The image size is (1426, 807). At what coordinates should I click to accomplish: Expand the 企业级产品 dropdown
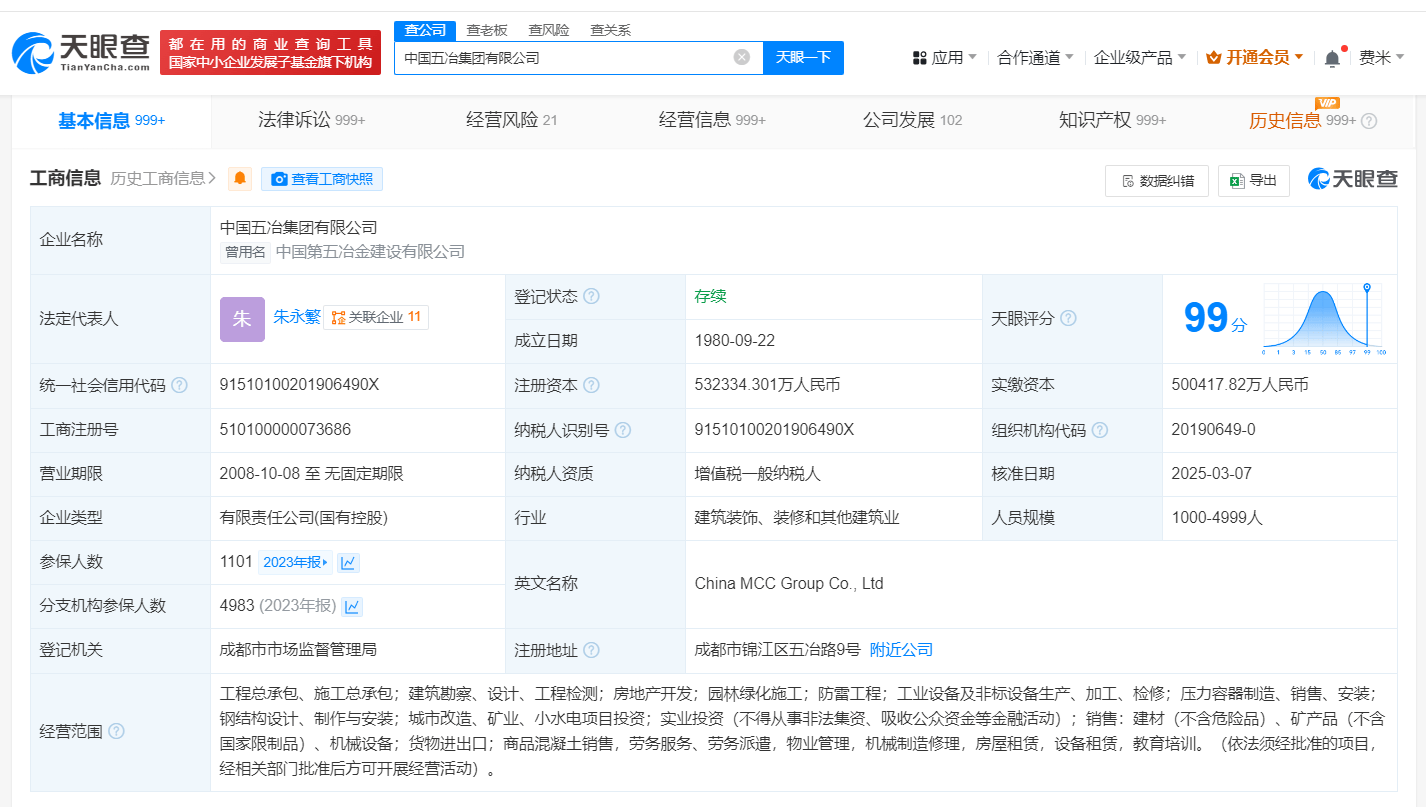point(1140,58)
